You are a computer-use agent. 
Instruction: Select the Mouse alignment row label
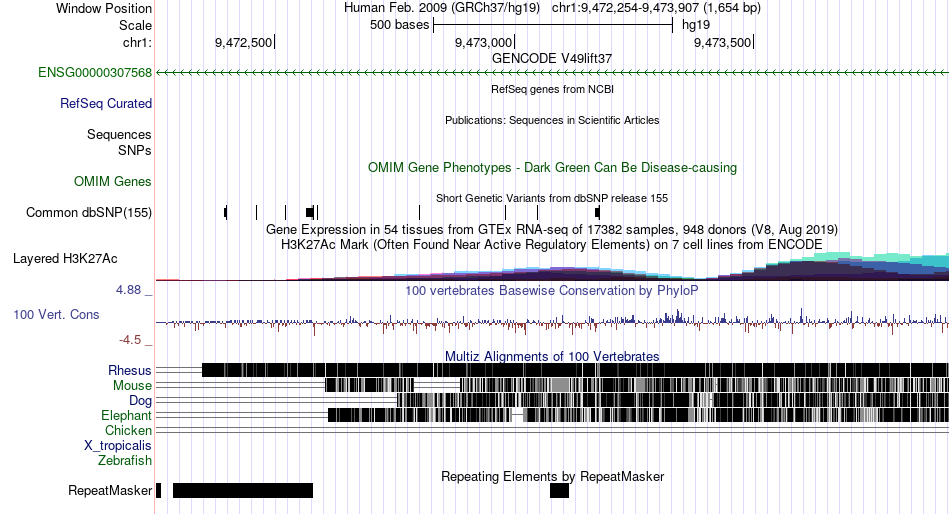point(132,386)
